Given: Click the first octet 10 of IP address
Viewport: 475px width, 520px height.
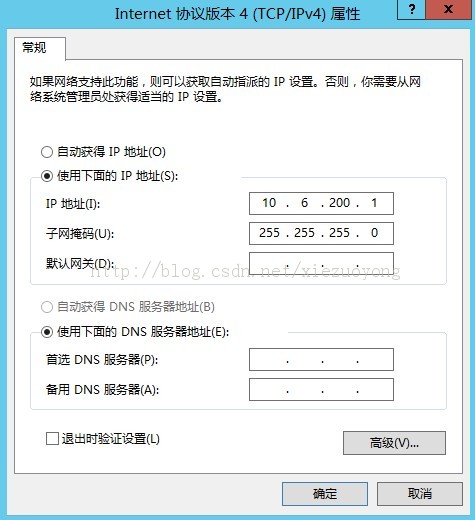Looking at the screenshot, I should [x=269, y=203].
